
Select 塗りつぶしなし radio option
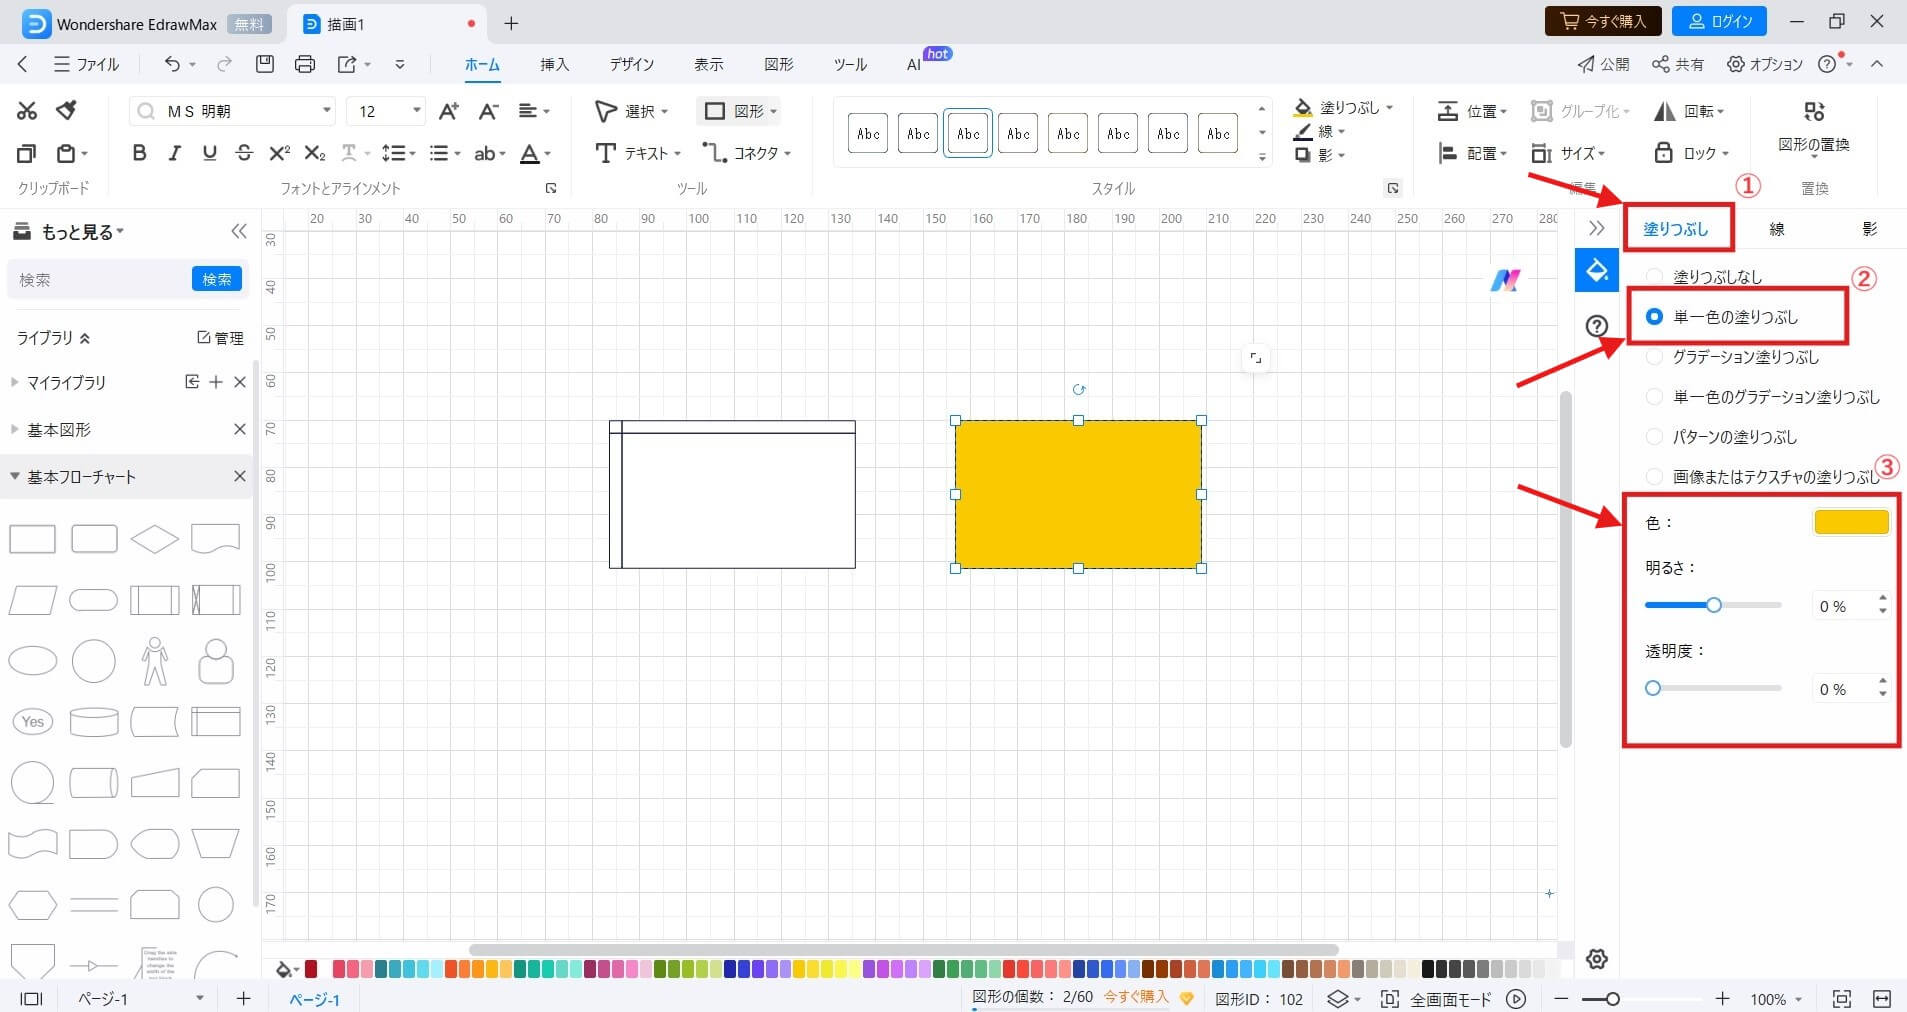click(x=1654, y=277)
